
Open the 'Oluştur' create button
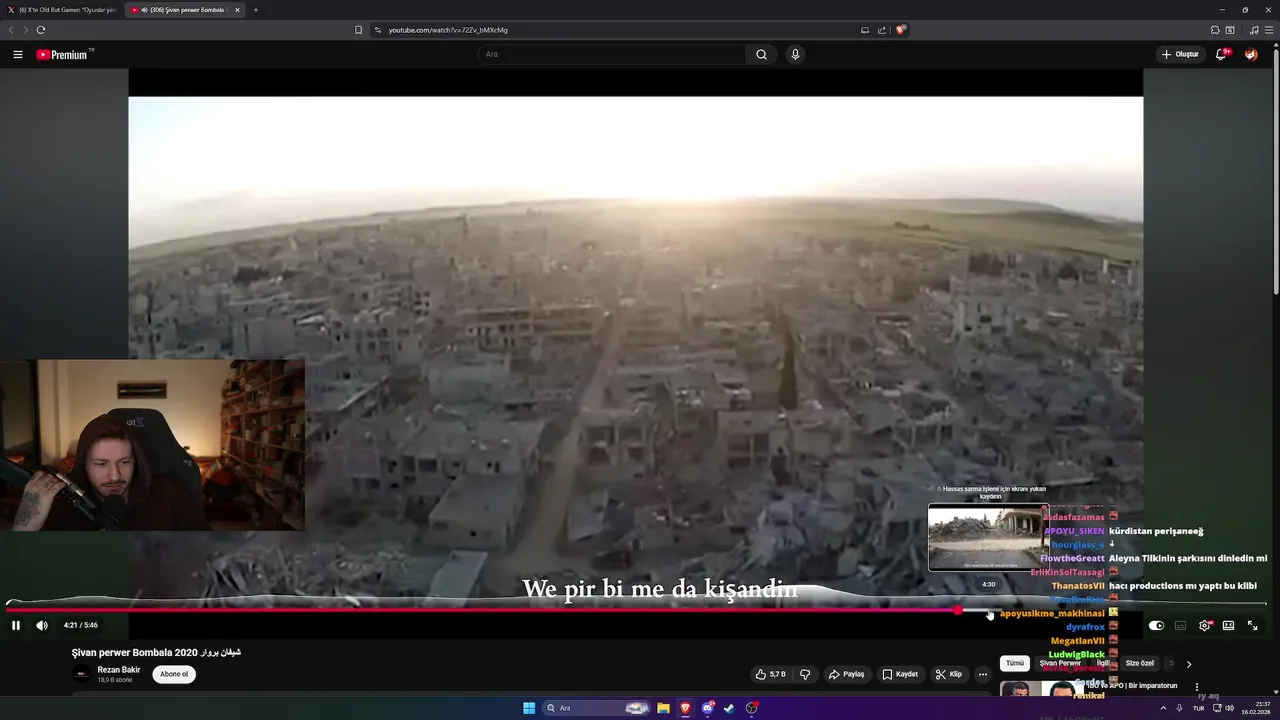(x=1180, y=54)
